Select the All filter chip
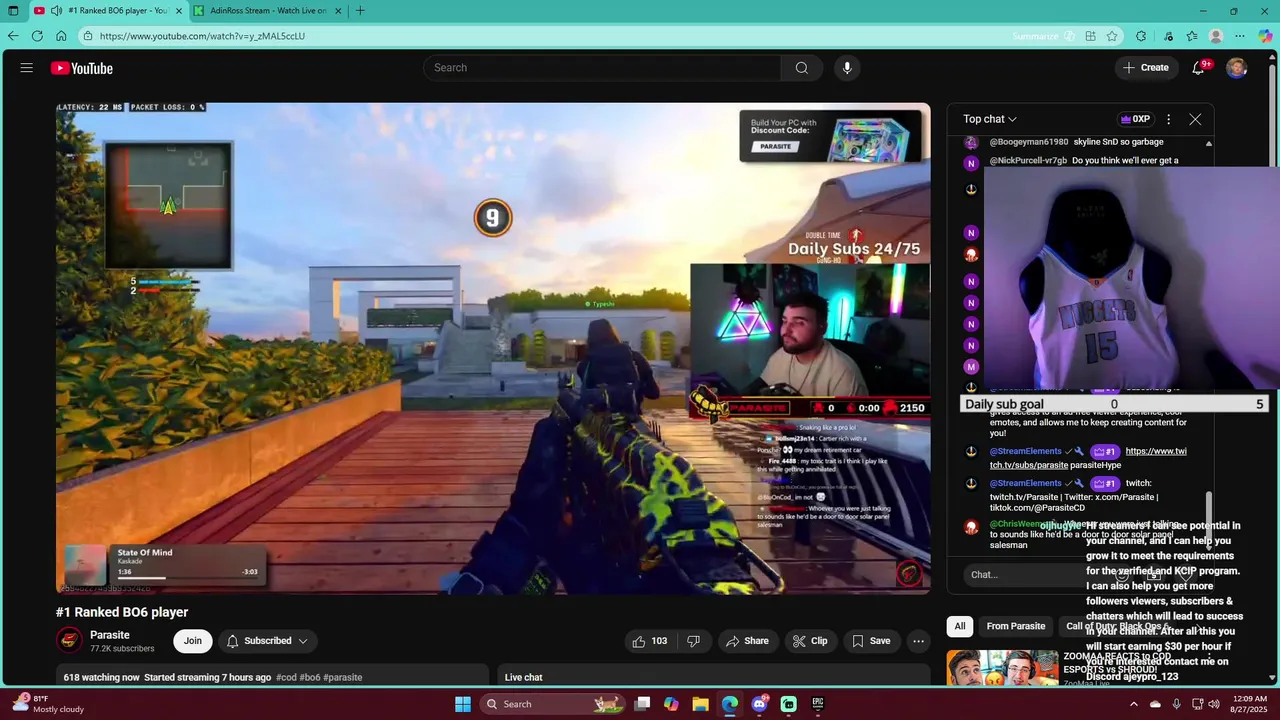The height and width of the screenshot is (720, 1280). click(960, 626)
